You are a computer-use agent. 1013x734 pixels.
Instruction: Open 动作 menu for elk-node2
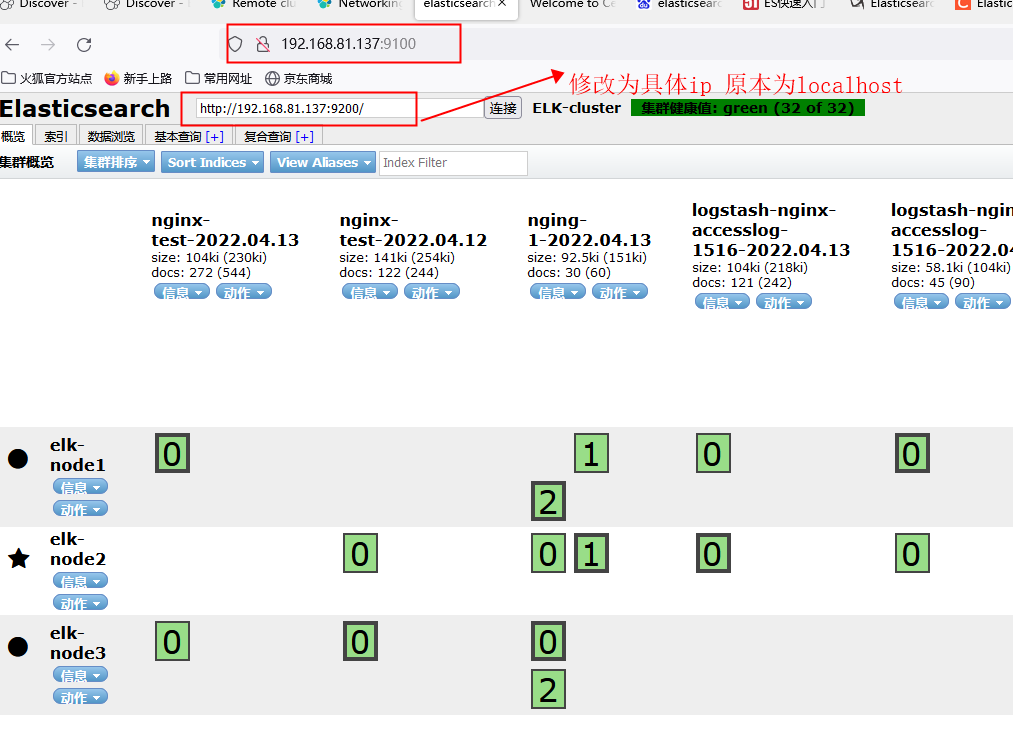coord(80,603)
